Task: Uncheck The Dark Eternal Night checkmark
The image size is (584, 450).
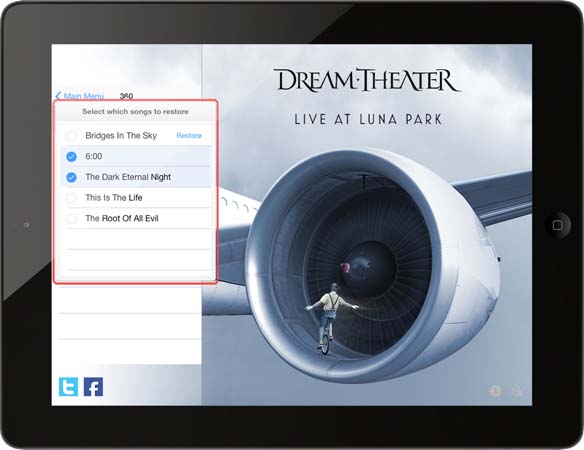Action: (x=71, y=177)
